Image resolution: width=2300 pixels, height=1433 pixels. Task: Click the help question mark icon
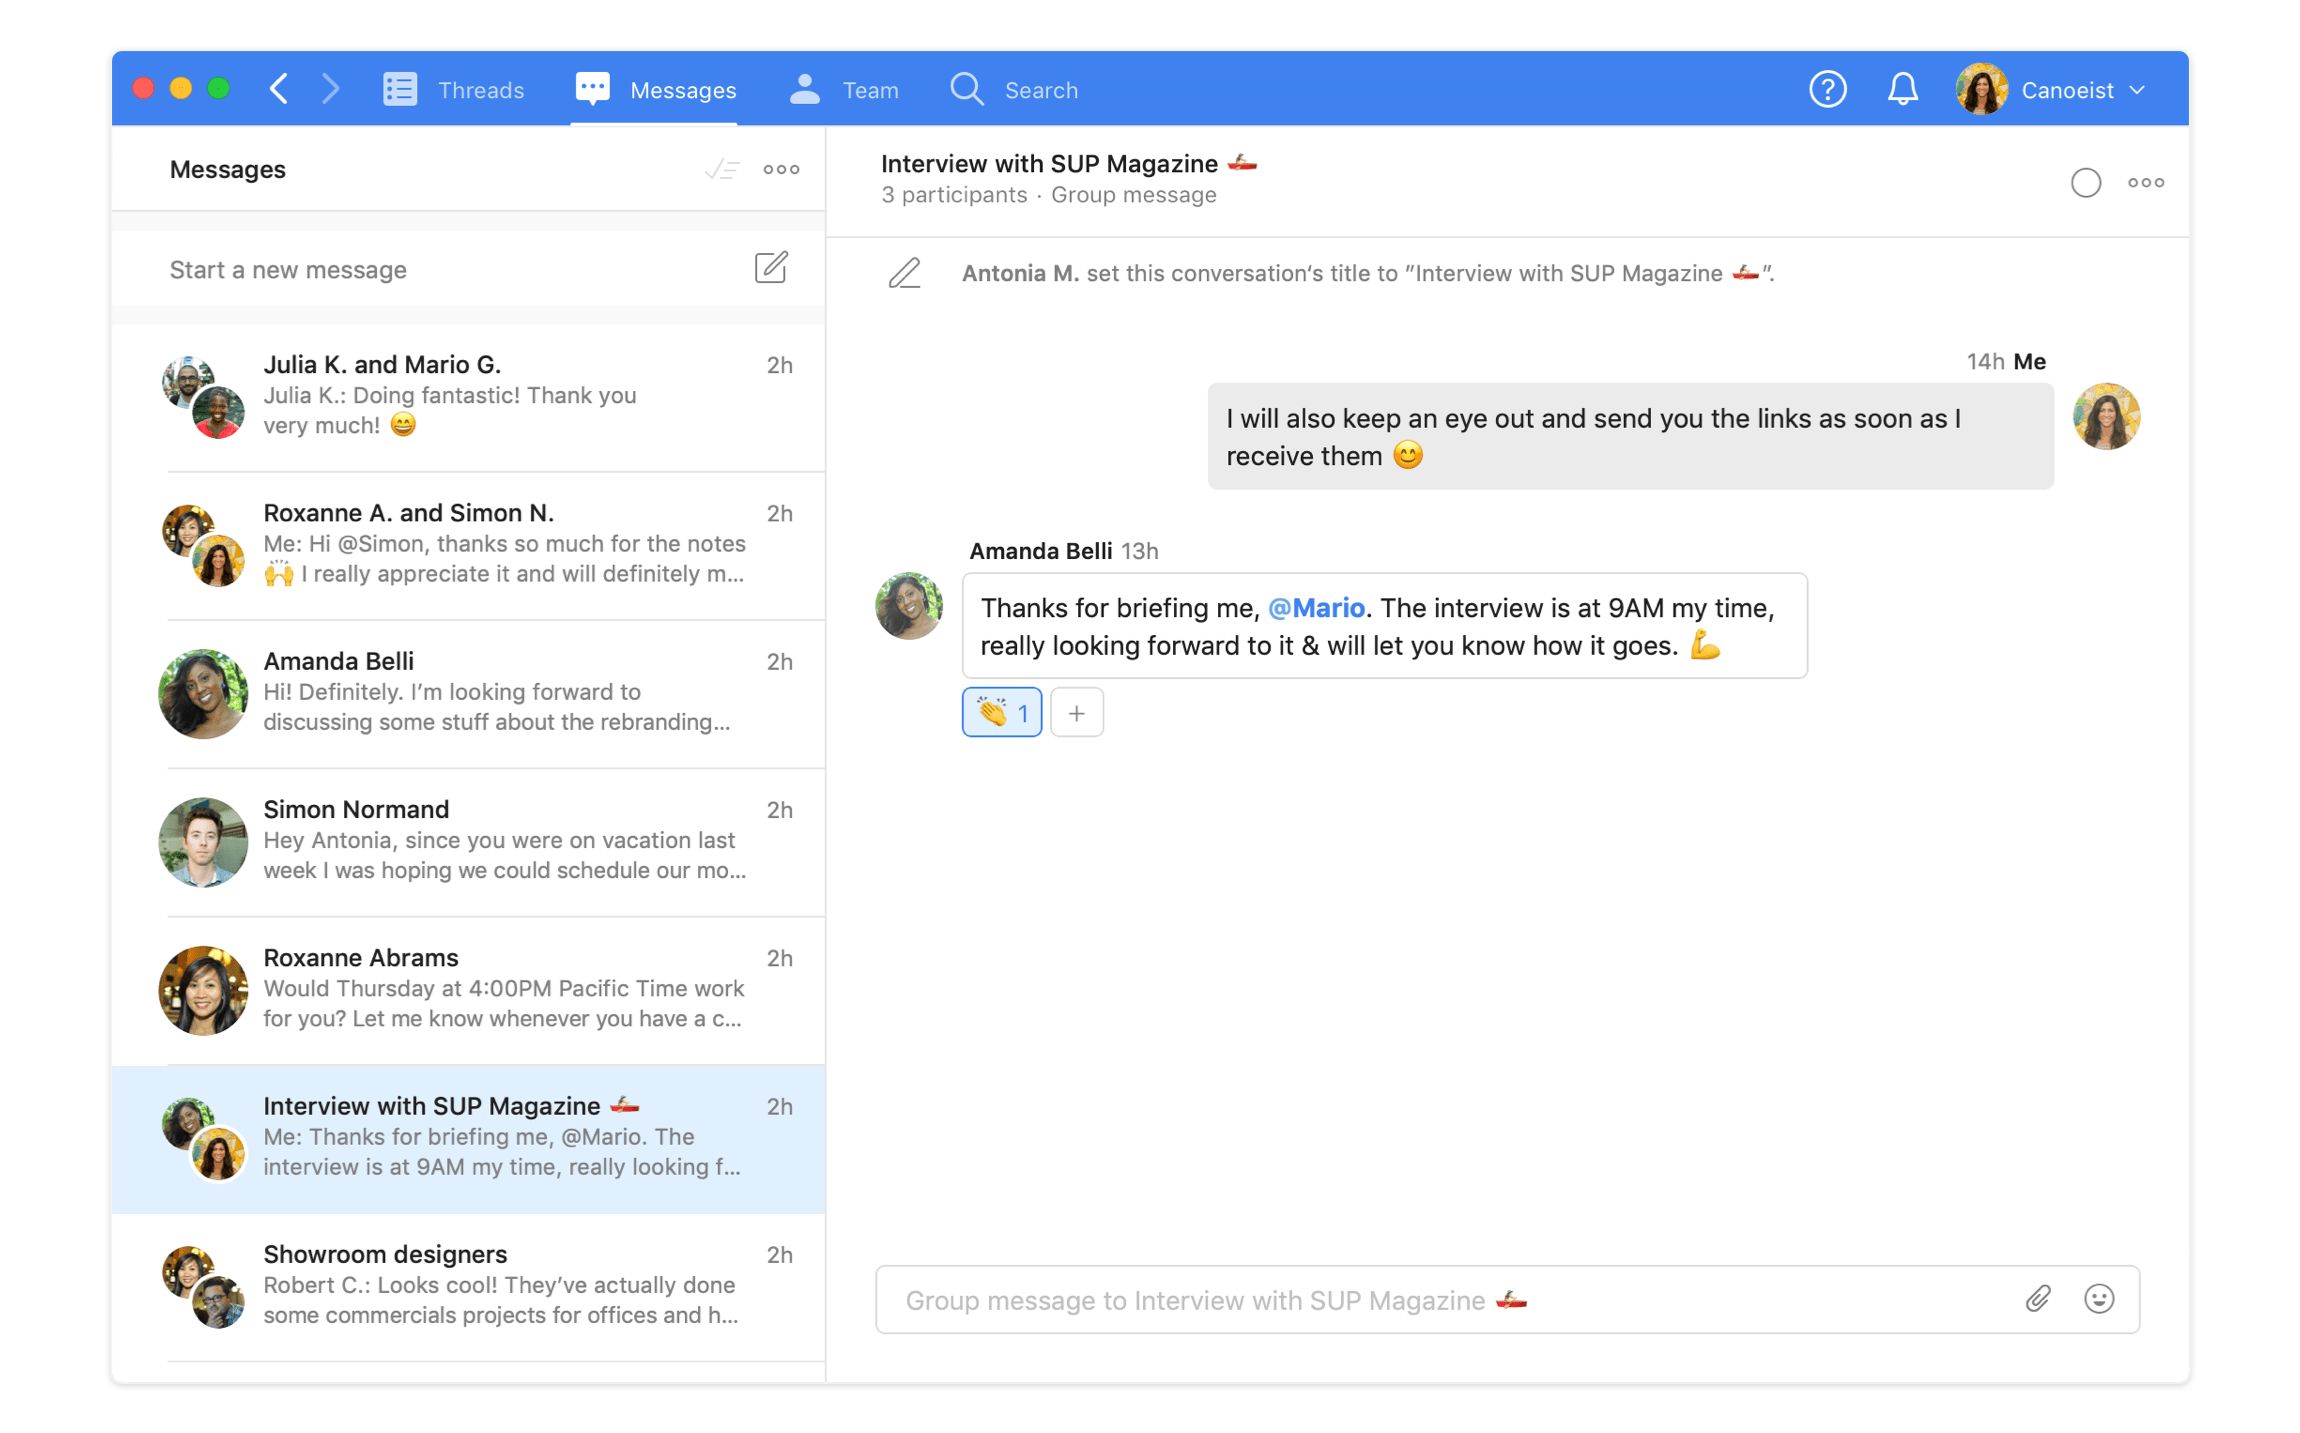(x=1828, y=89)
